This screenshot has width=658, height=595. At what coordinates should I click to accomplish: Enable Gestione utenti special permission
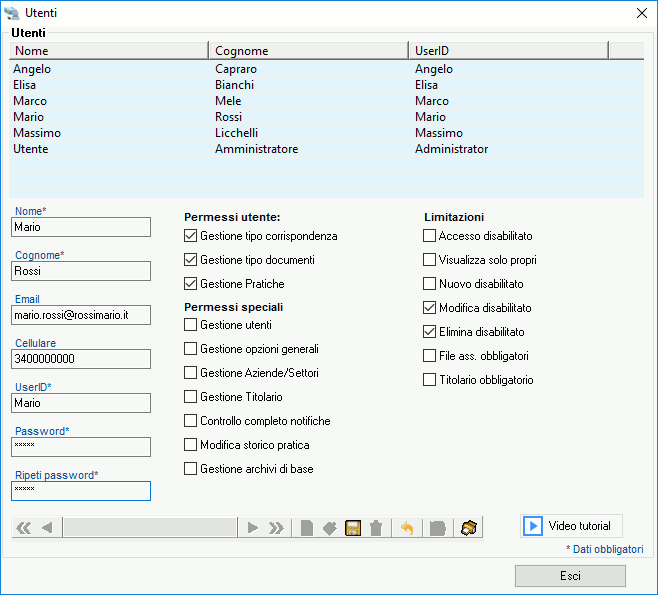click(x=191, y=325)
